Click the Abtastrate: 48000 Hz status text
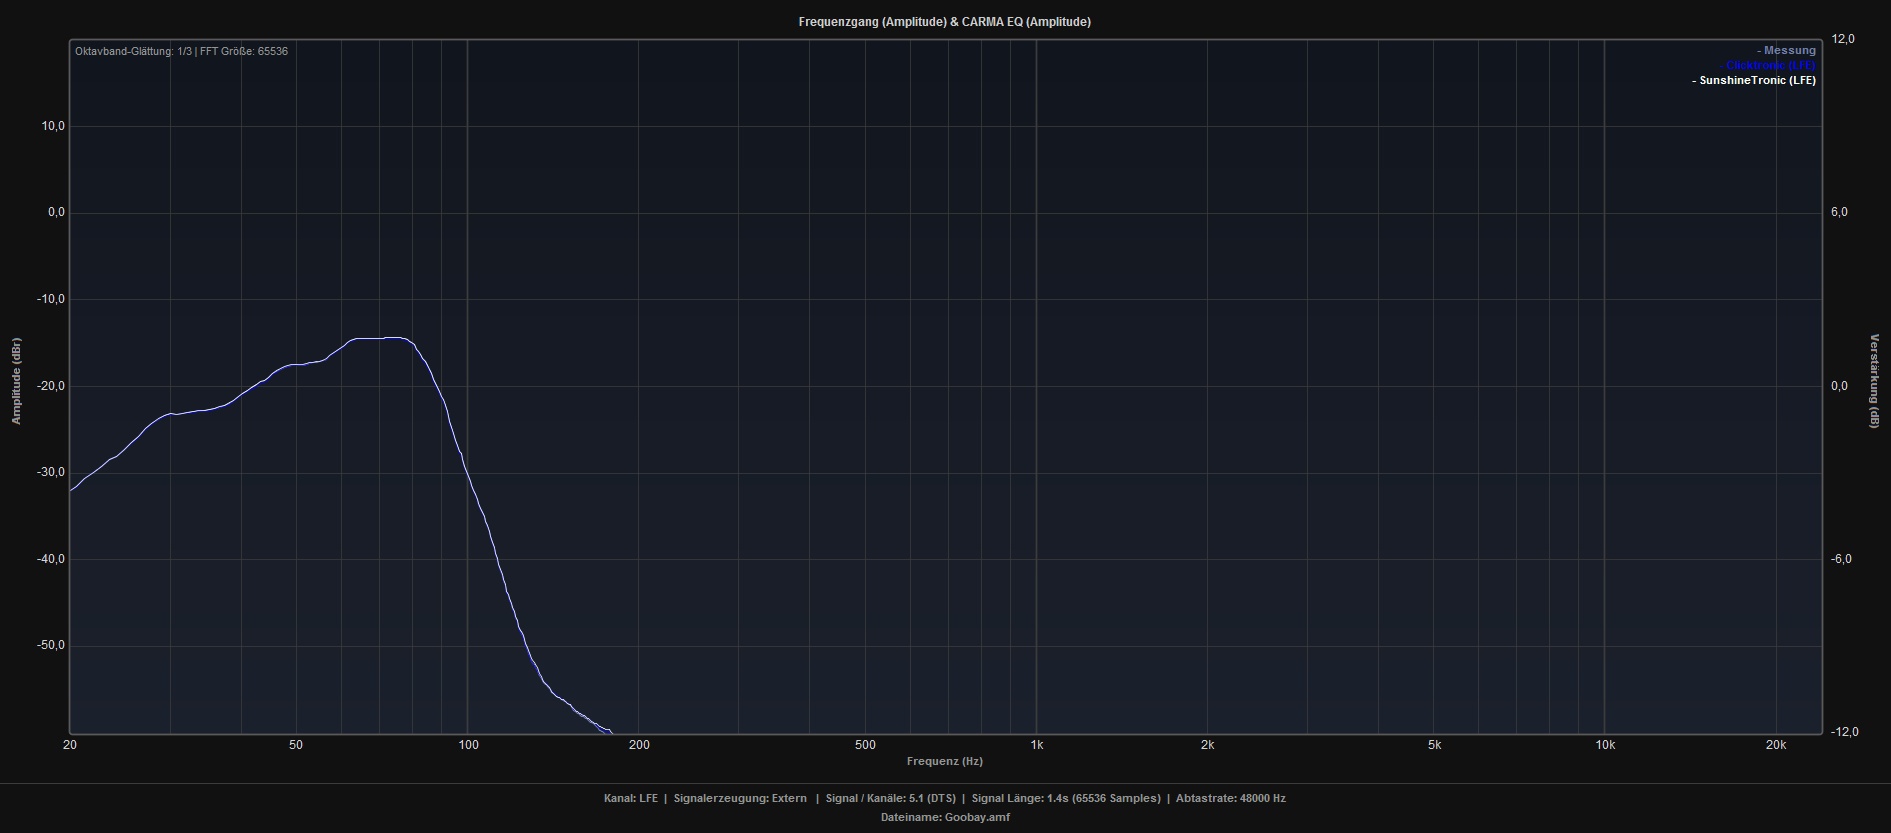The width and height of the screenshot is (1891, 833). 1230,798
